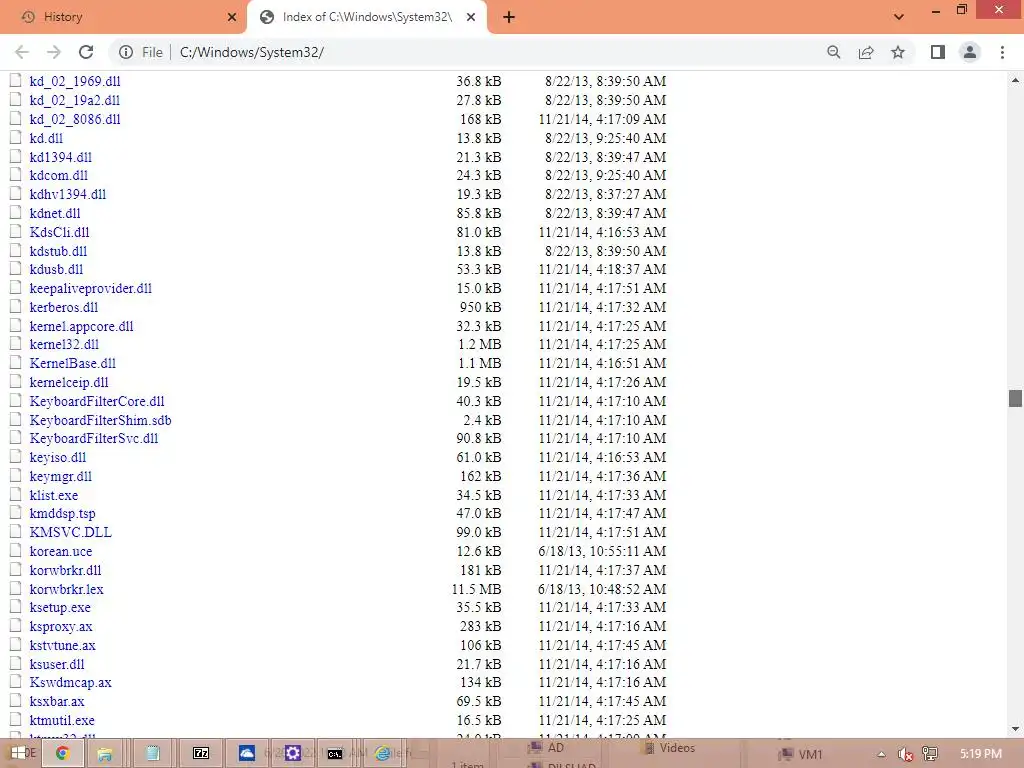
Task: Open ksetup.exe link
Action: (60, 608)
